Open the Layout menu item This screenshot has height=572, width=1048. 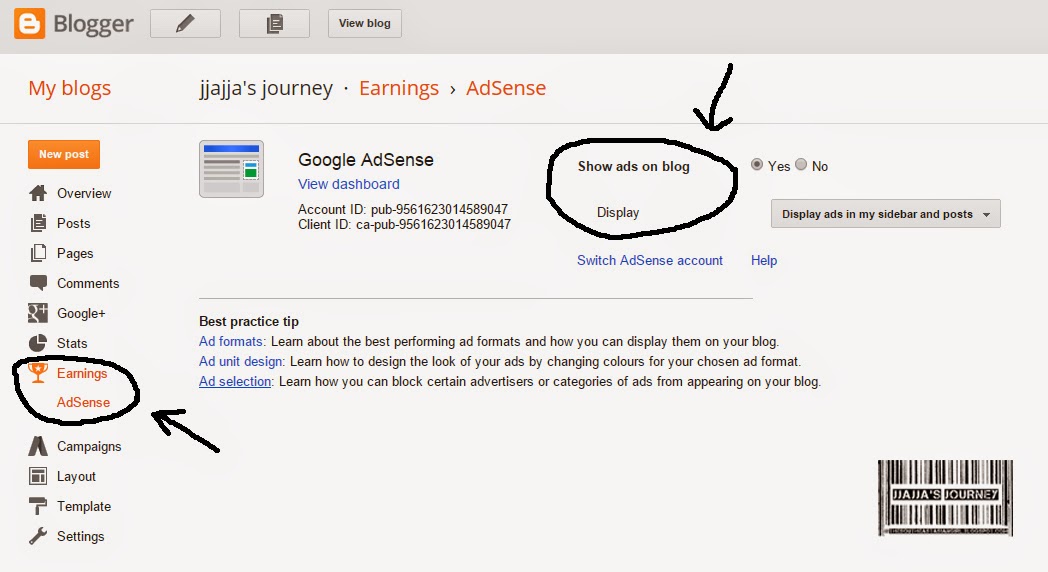tap(76, 476)
